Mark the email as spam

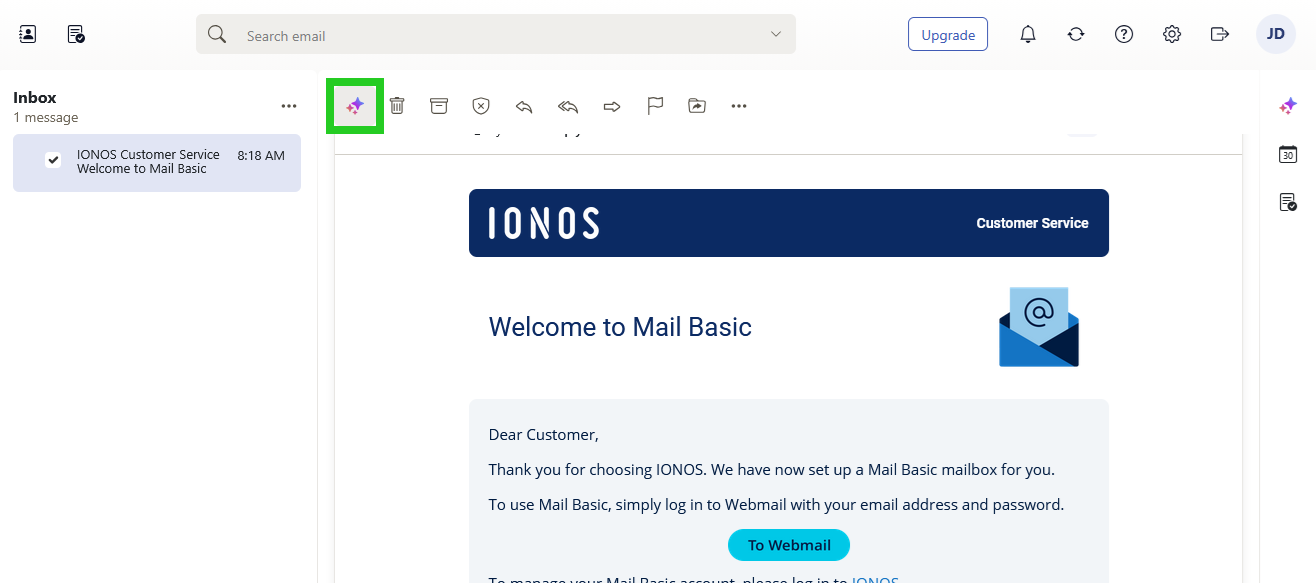point(480,105)
